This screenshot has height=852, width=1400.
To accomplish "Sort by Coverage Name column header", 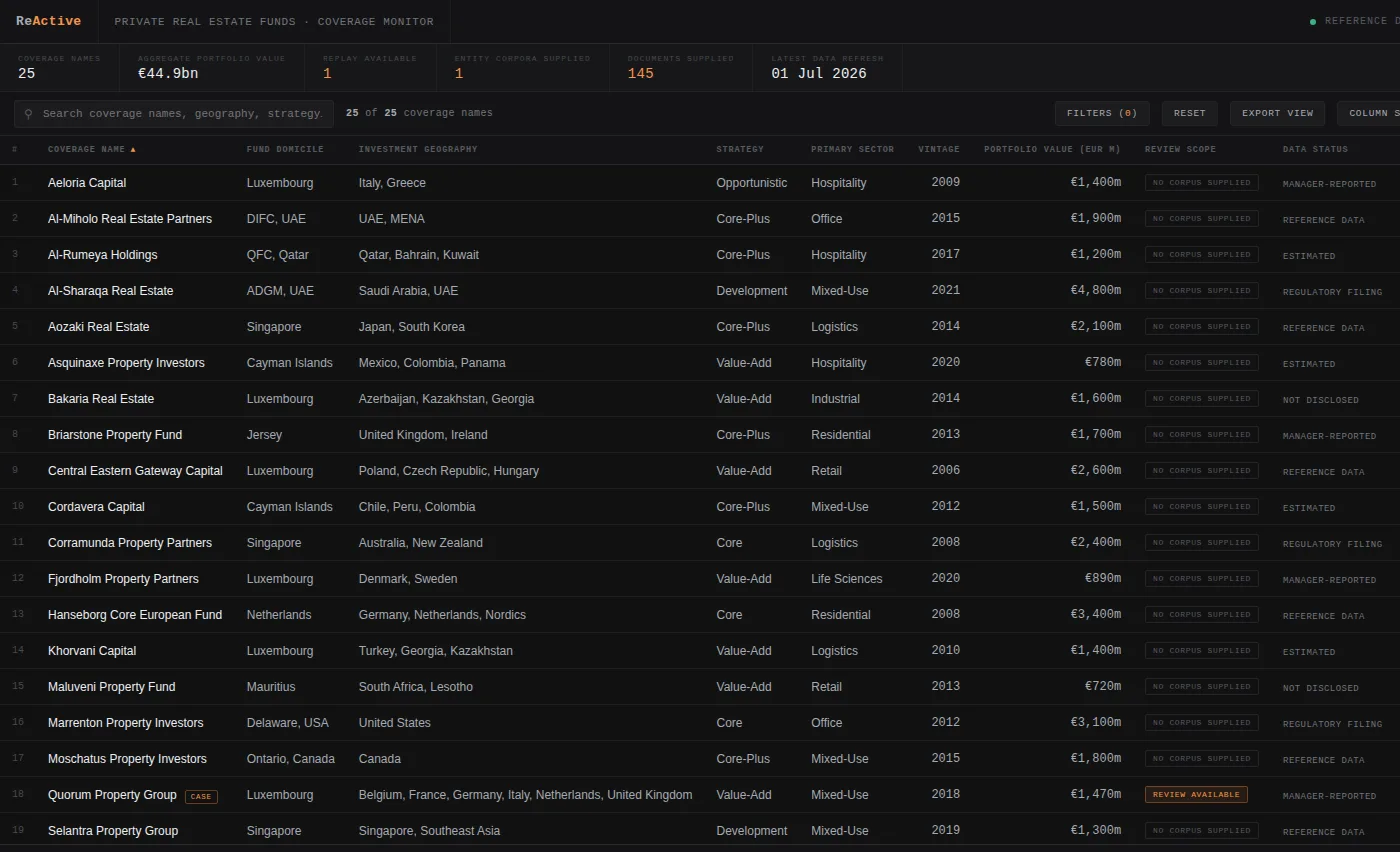I will pos(91,149).
